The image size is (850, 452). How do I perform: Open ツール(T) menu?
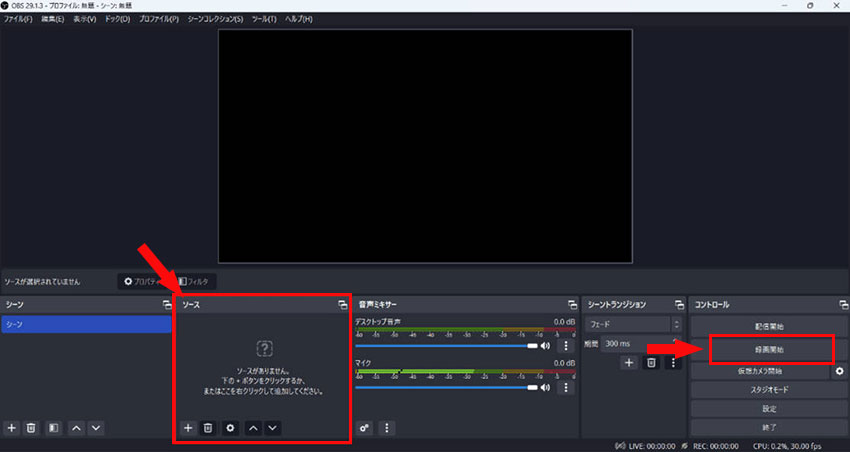pyautogui.click(x=264, y=19)
